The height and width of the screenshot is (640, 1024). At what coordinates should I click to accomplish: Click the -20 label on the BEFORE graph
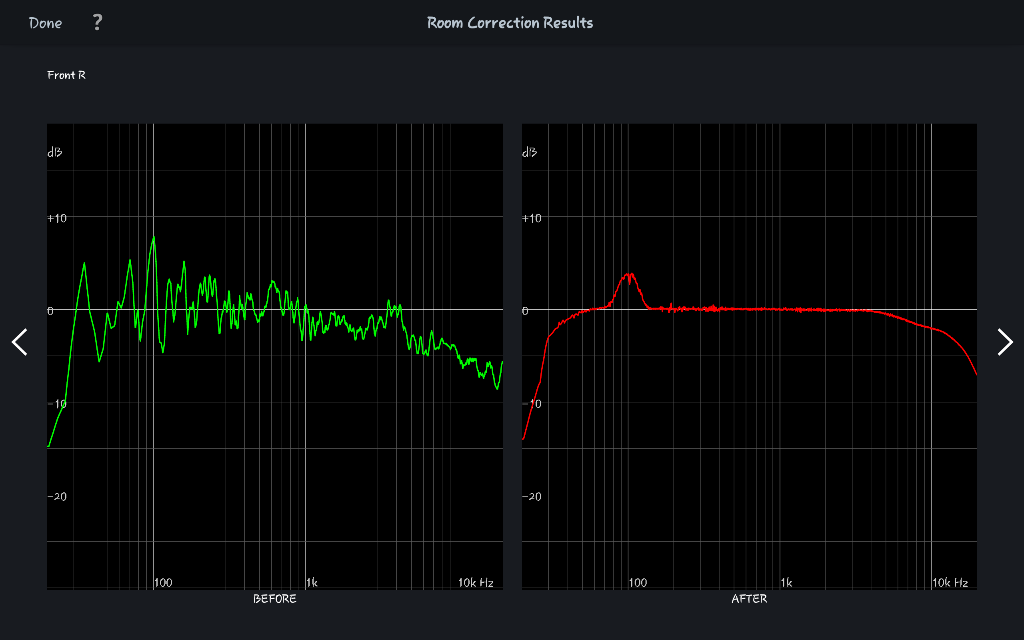click(57, 496)
